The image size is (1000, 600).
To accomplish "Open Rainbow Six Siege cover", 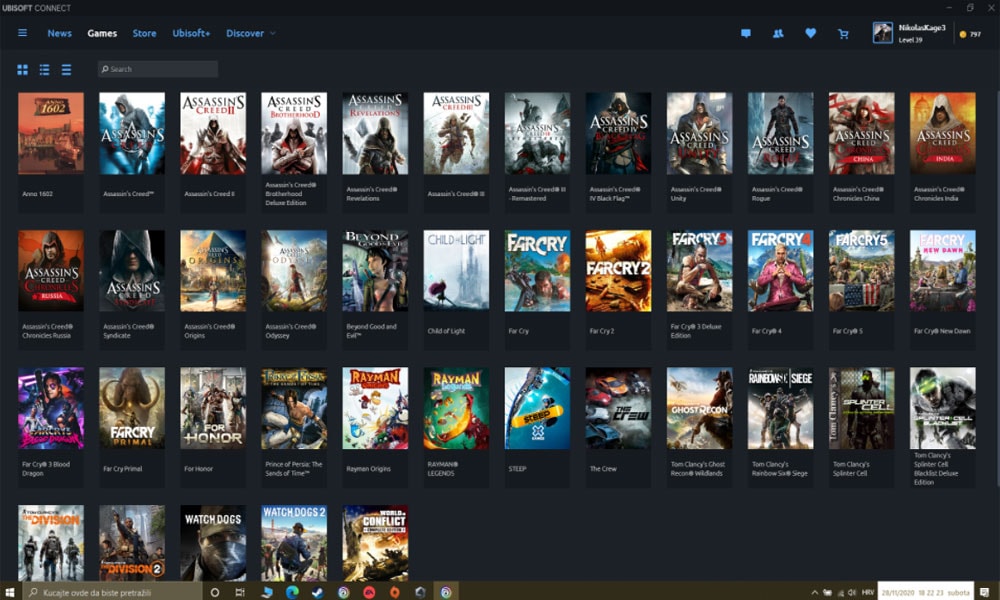I will pos(781,408).
